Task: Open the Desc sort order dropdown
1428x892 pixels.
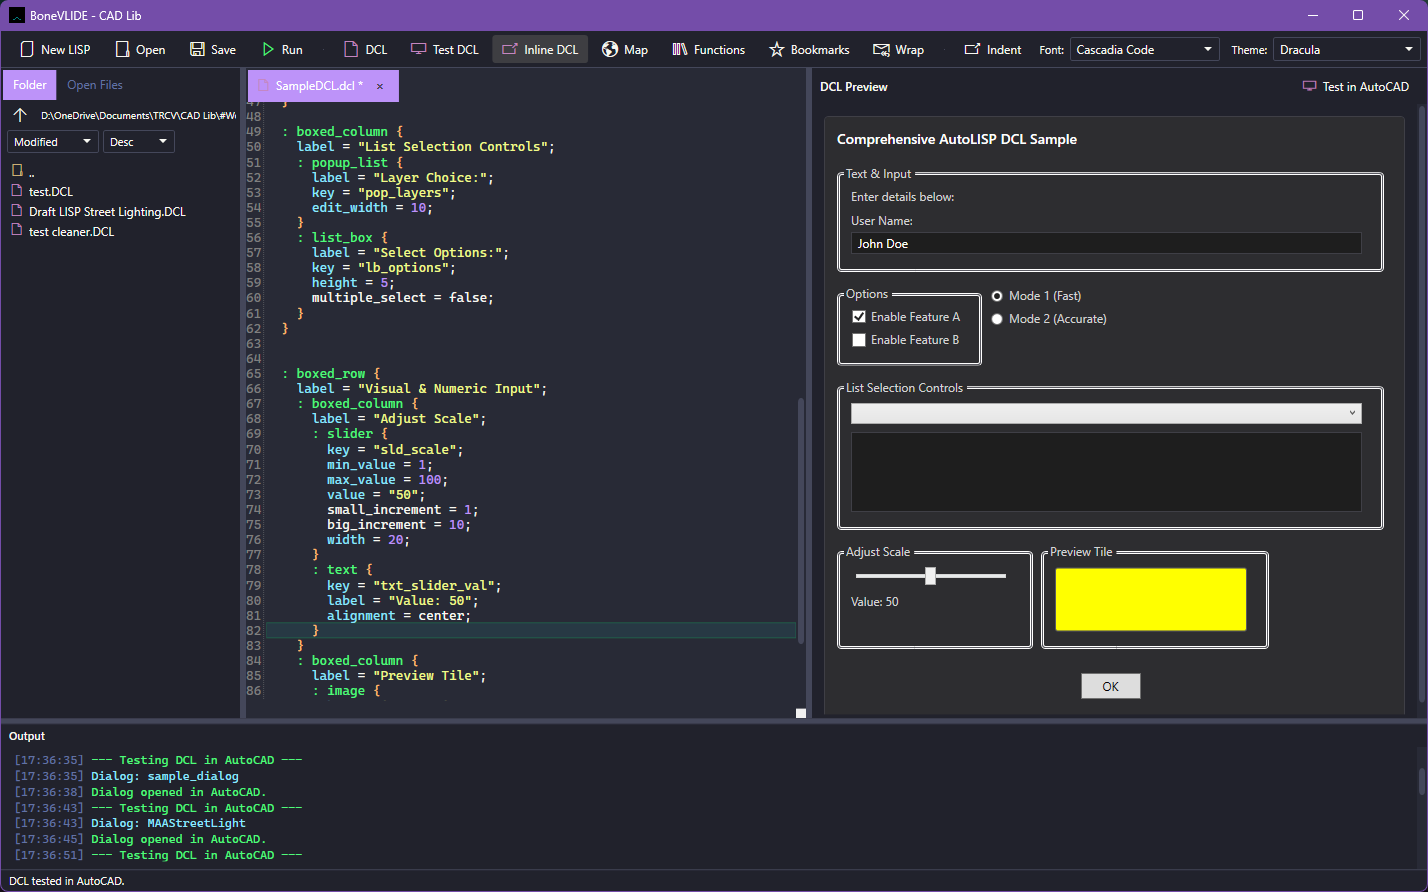Action: click(139, 142)
